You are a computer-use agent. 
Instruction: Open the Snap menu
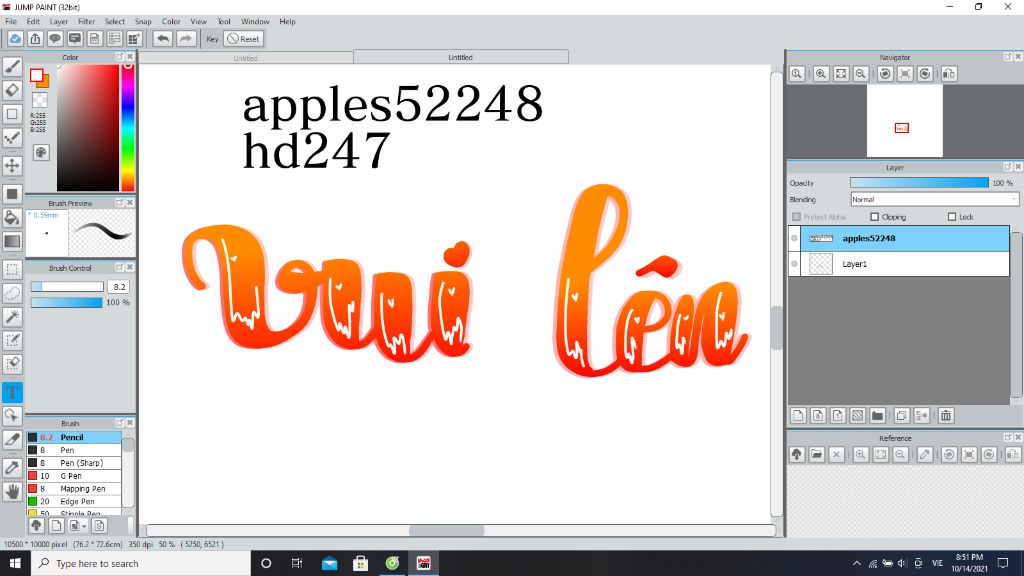(143, 22)
